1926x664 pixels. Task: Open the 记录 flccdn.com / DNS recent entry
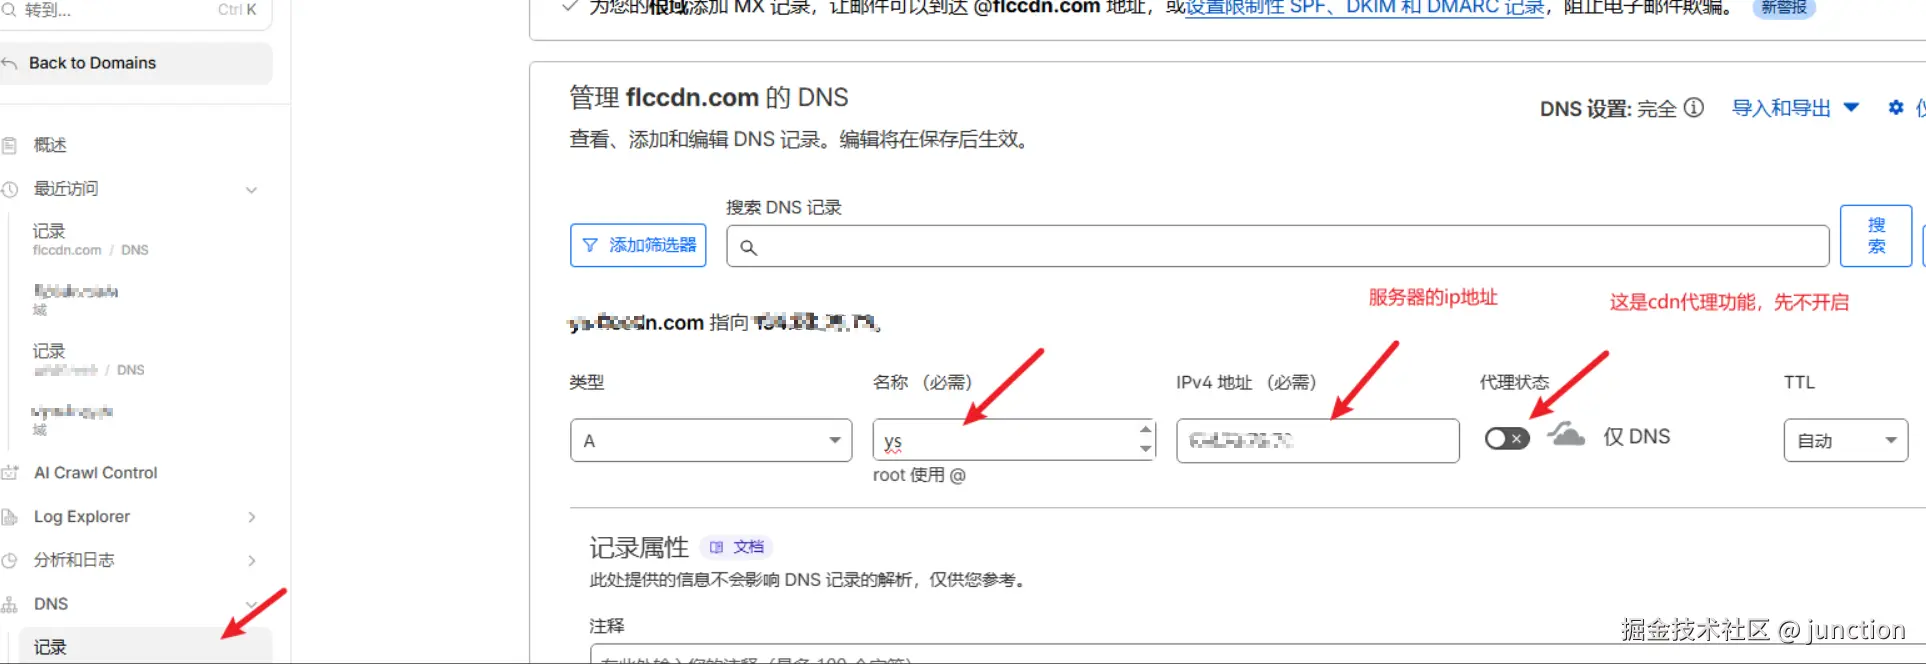coord(90,240)
